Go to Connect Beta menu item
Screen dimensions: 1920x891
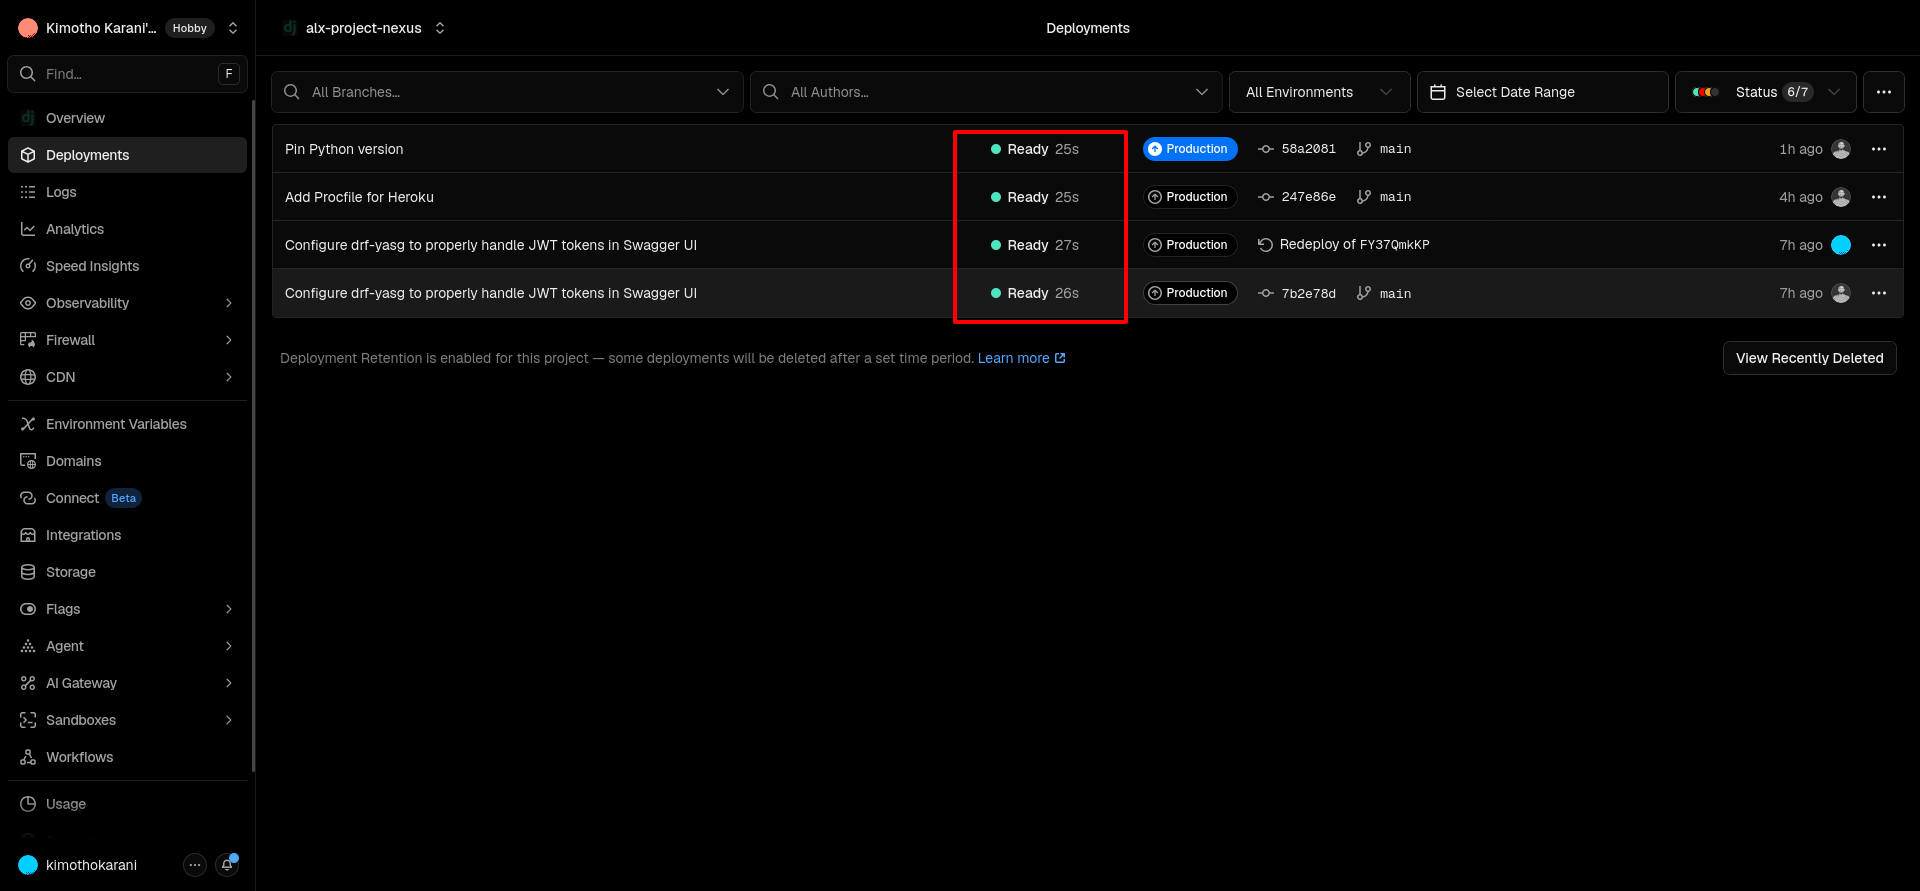127,498
